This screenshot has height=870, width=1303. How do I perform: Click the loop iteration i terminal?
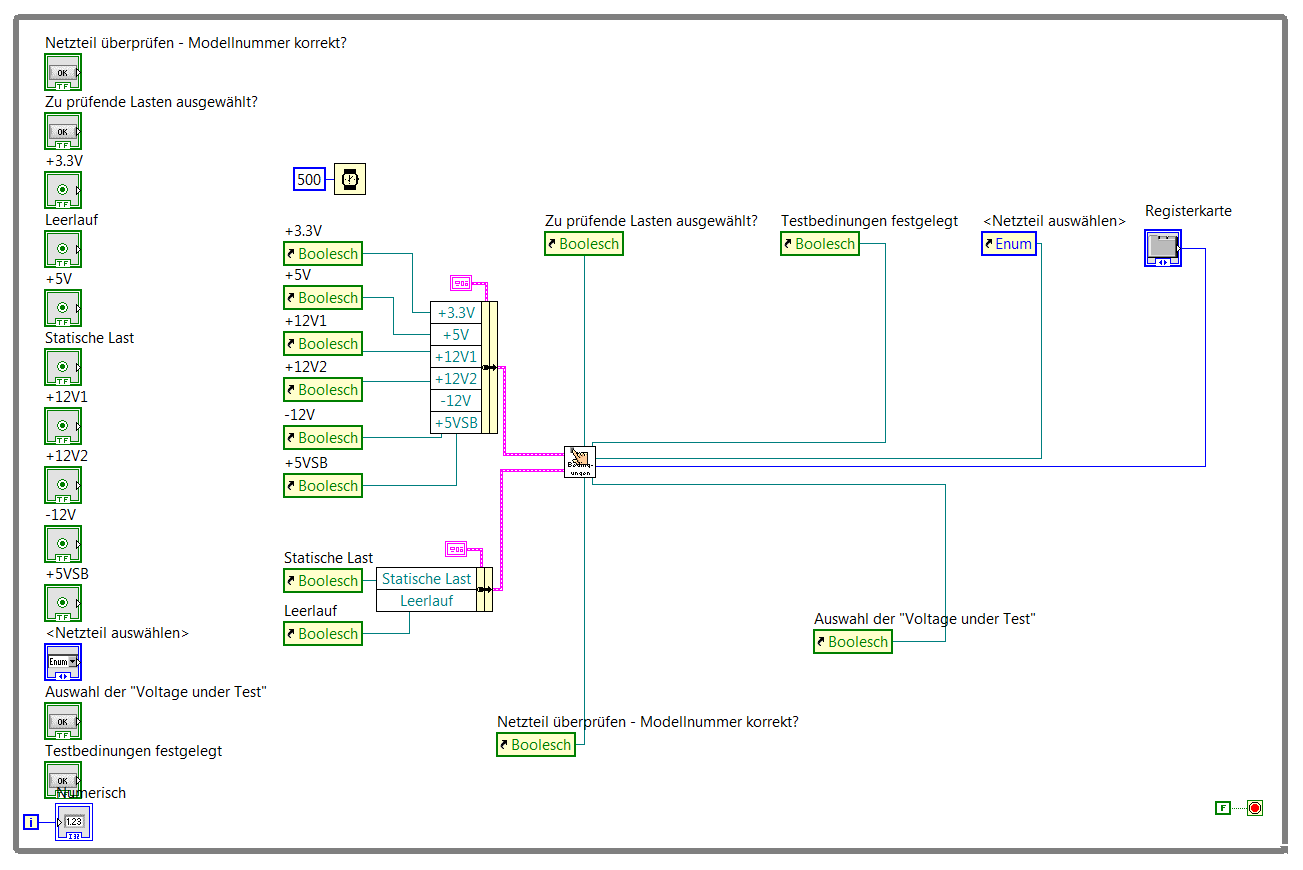click(31, 822)
